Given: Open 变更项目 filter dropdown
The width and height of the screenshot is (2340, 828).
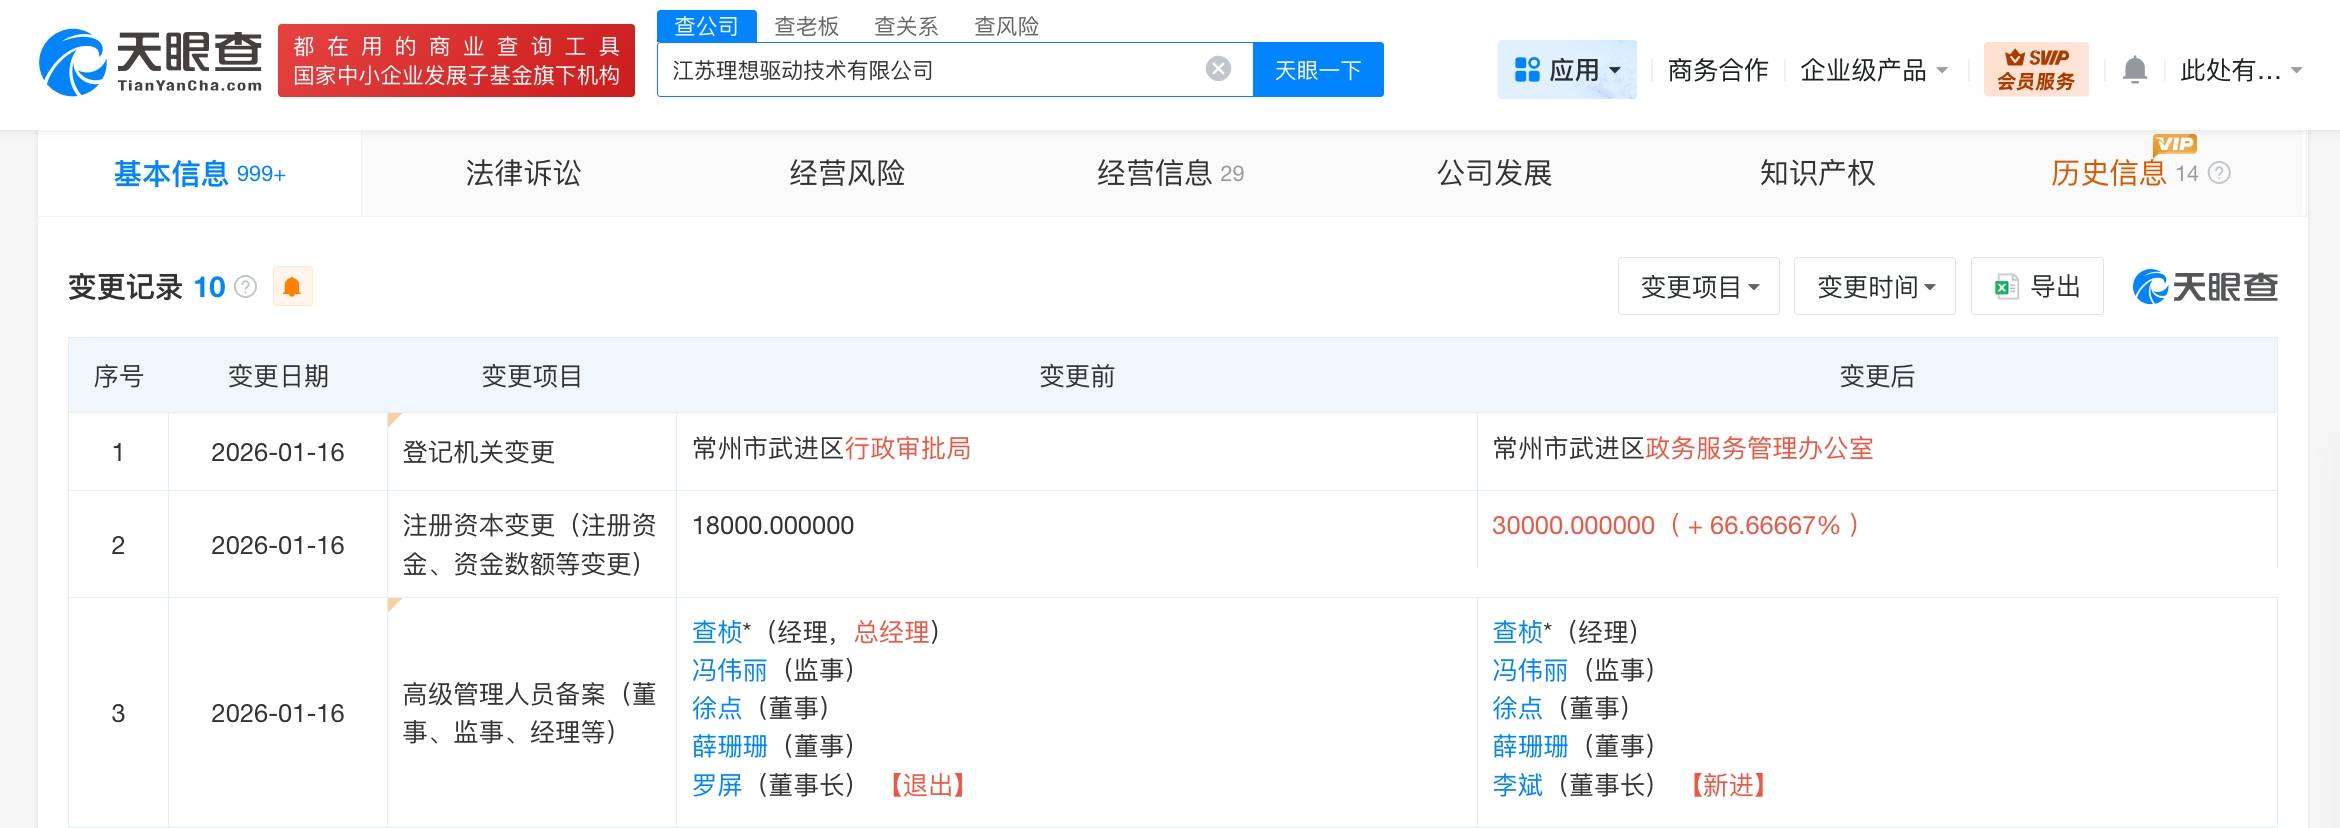Looking at the screenshot, I should click(x=1698, y=287).
